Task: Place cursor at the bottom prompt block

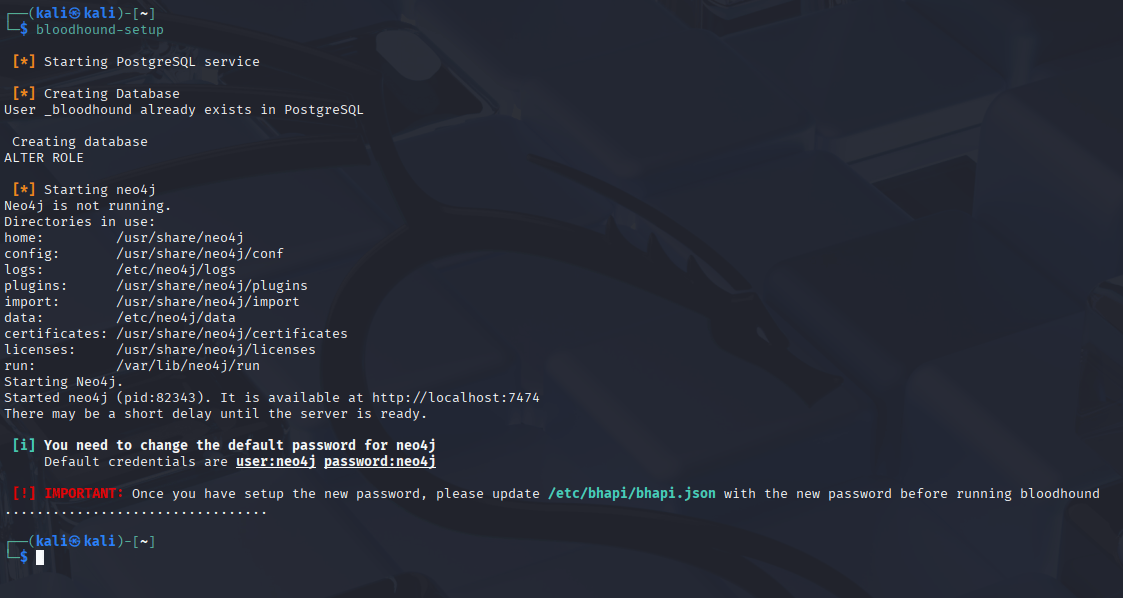Action: point(40,557)
